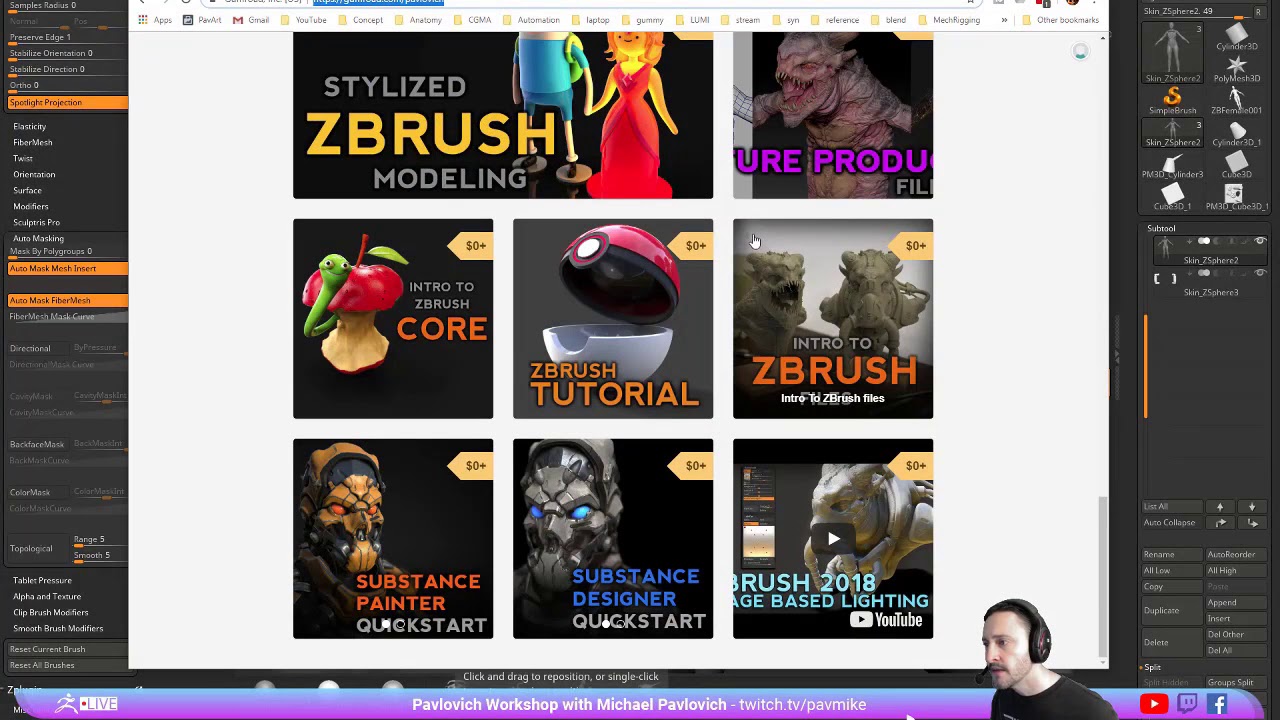Viewport: 1280px width, 720px height.
Task: Open the Orientation brush submenu
Action: (34, 174)
